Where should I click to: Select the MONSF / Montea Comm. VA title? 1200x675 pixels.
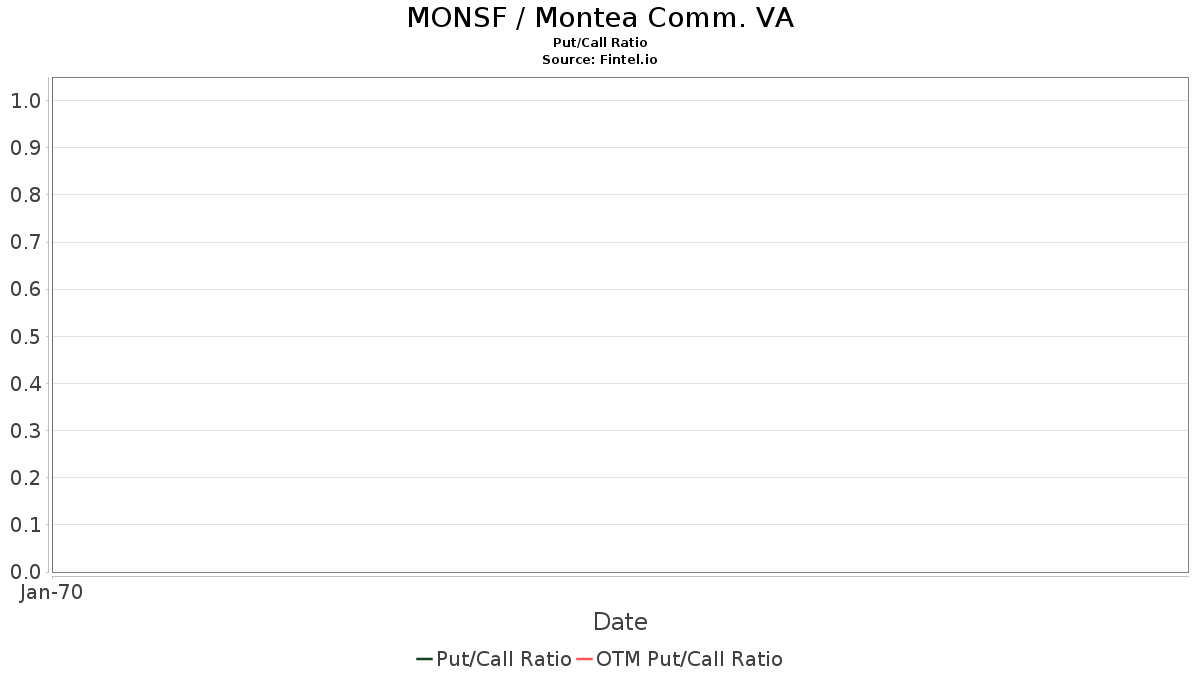coord(600,18)
